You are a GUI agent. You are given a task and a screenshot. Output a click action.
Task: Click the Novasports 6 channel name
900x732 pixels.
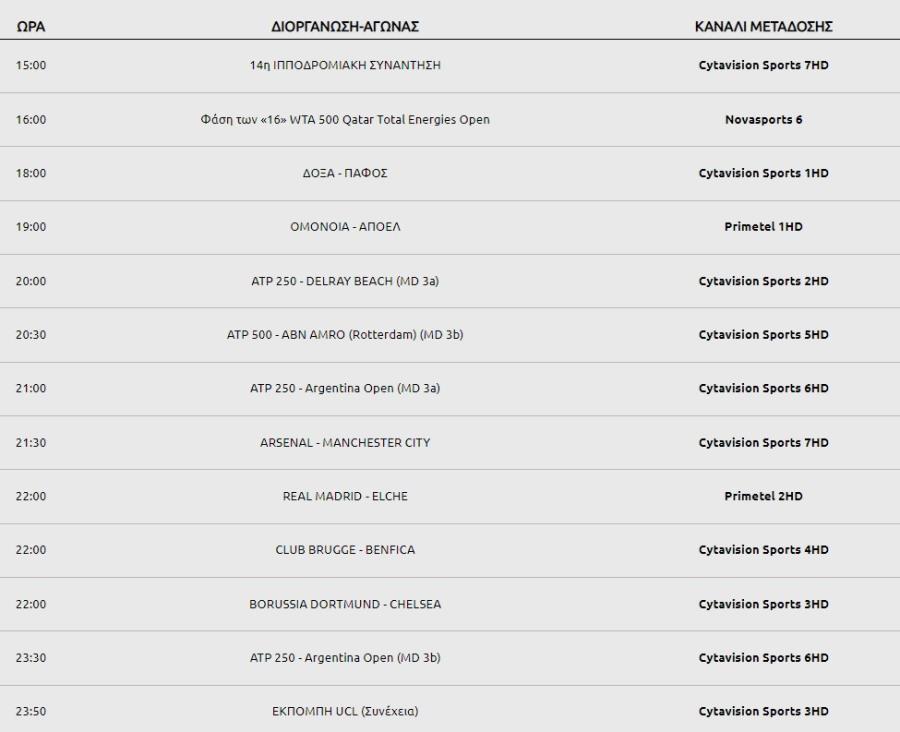click(x=763, y=120)
